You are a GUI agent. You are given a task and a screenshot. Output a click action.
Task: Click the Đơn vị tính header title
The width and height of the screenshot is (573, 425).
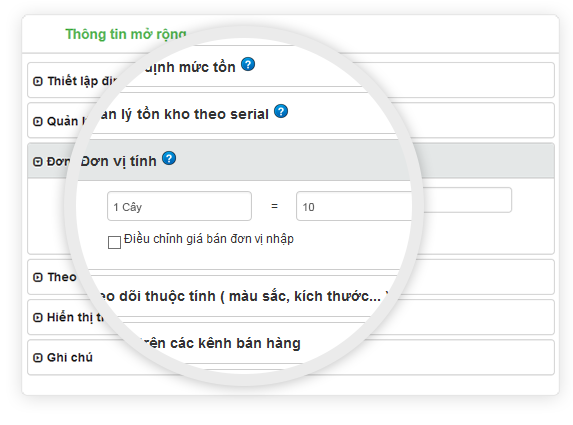(118, 161)
